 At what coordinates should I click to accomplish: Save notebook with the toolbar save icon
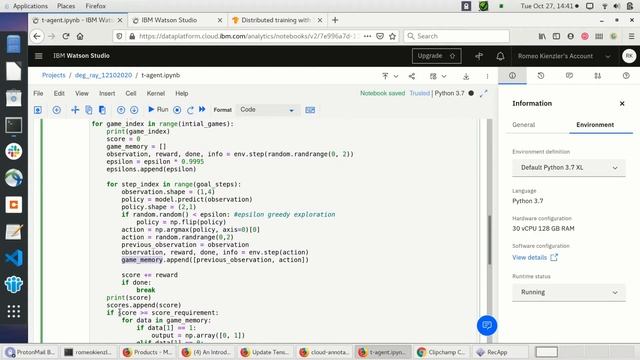[38, 110]
